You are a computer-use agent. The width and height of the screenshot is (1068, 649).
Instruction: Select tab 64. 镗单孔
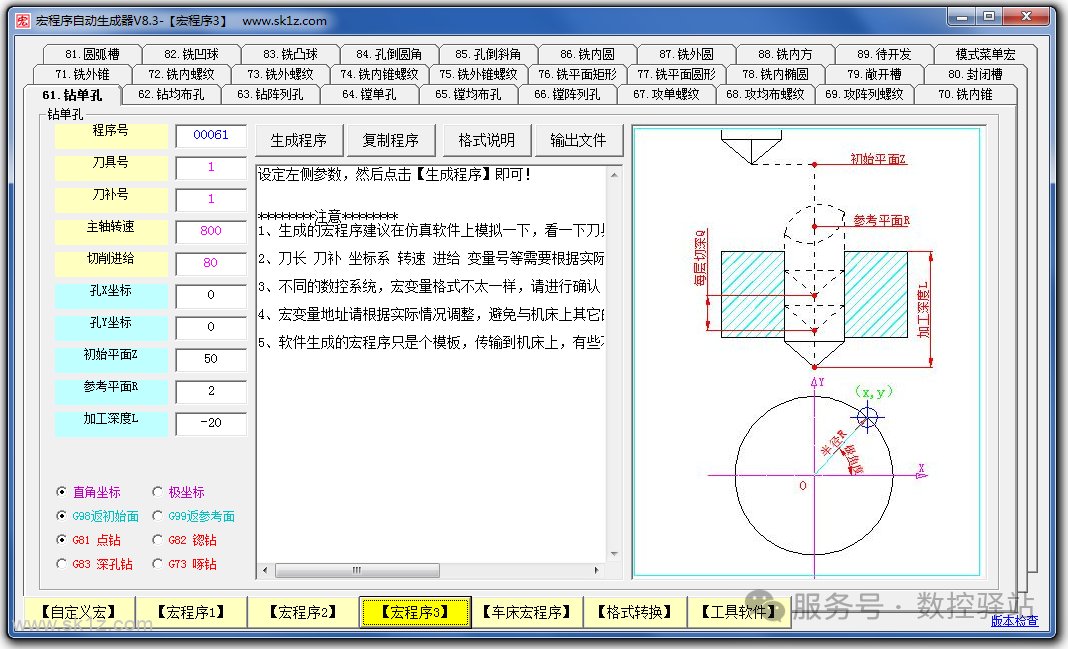coord(369,95)
